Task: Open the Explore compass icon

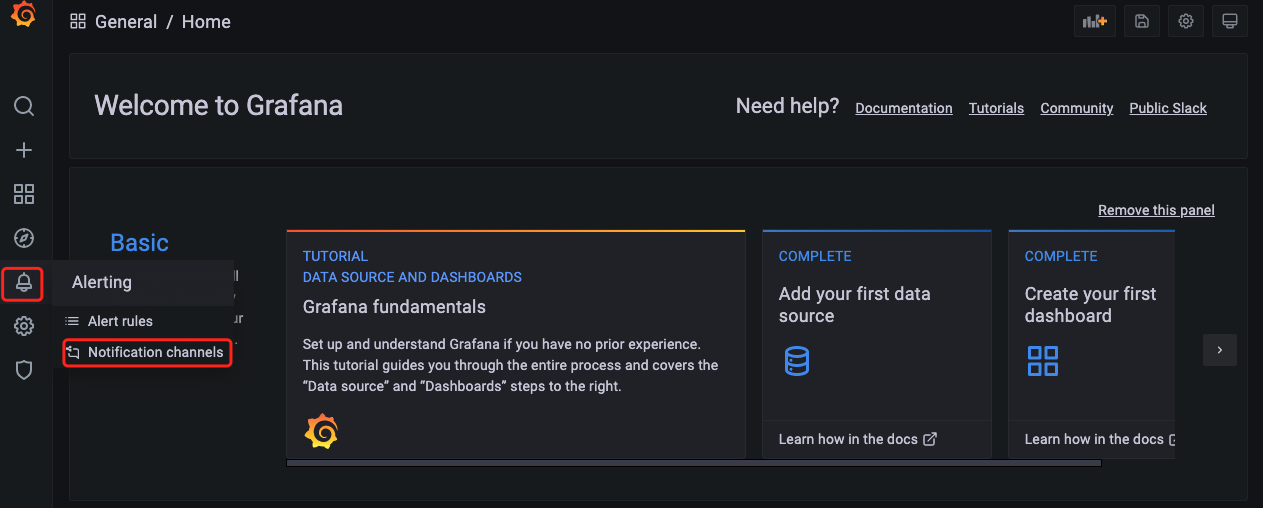Action: tap(24, 238)
